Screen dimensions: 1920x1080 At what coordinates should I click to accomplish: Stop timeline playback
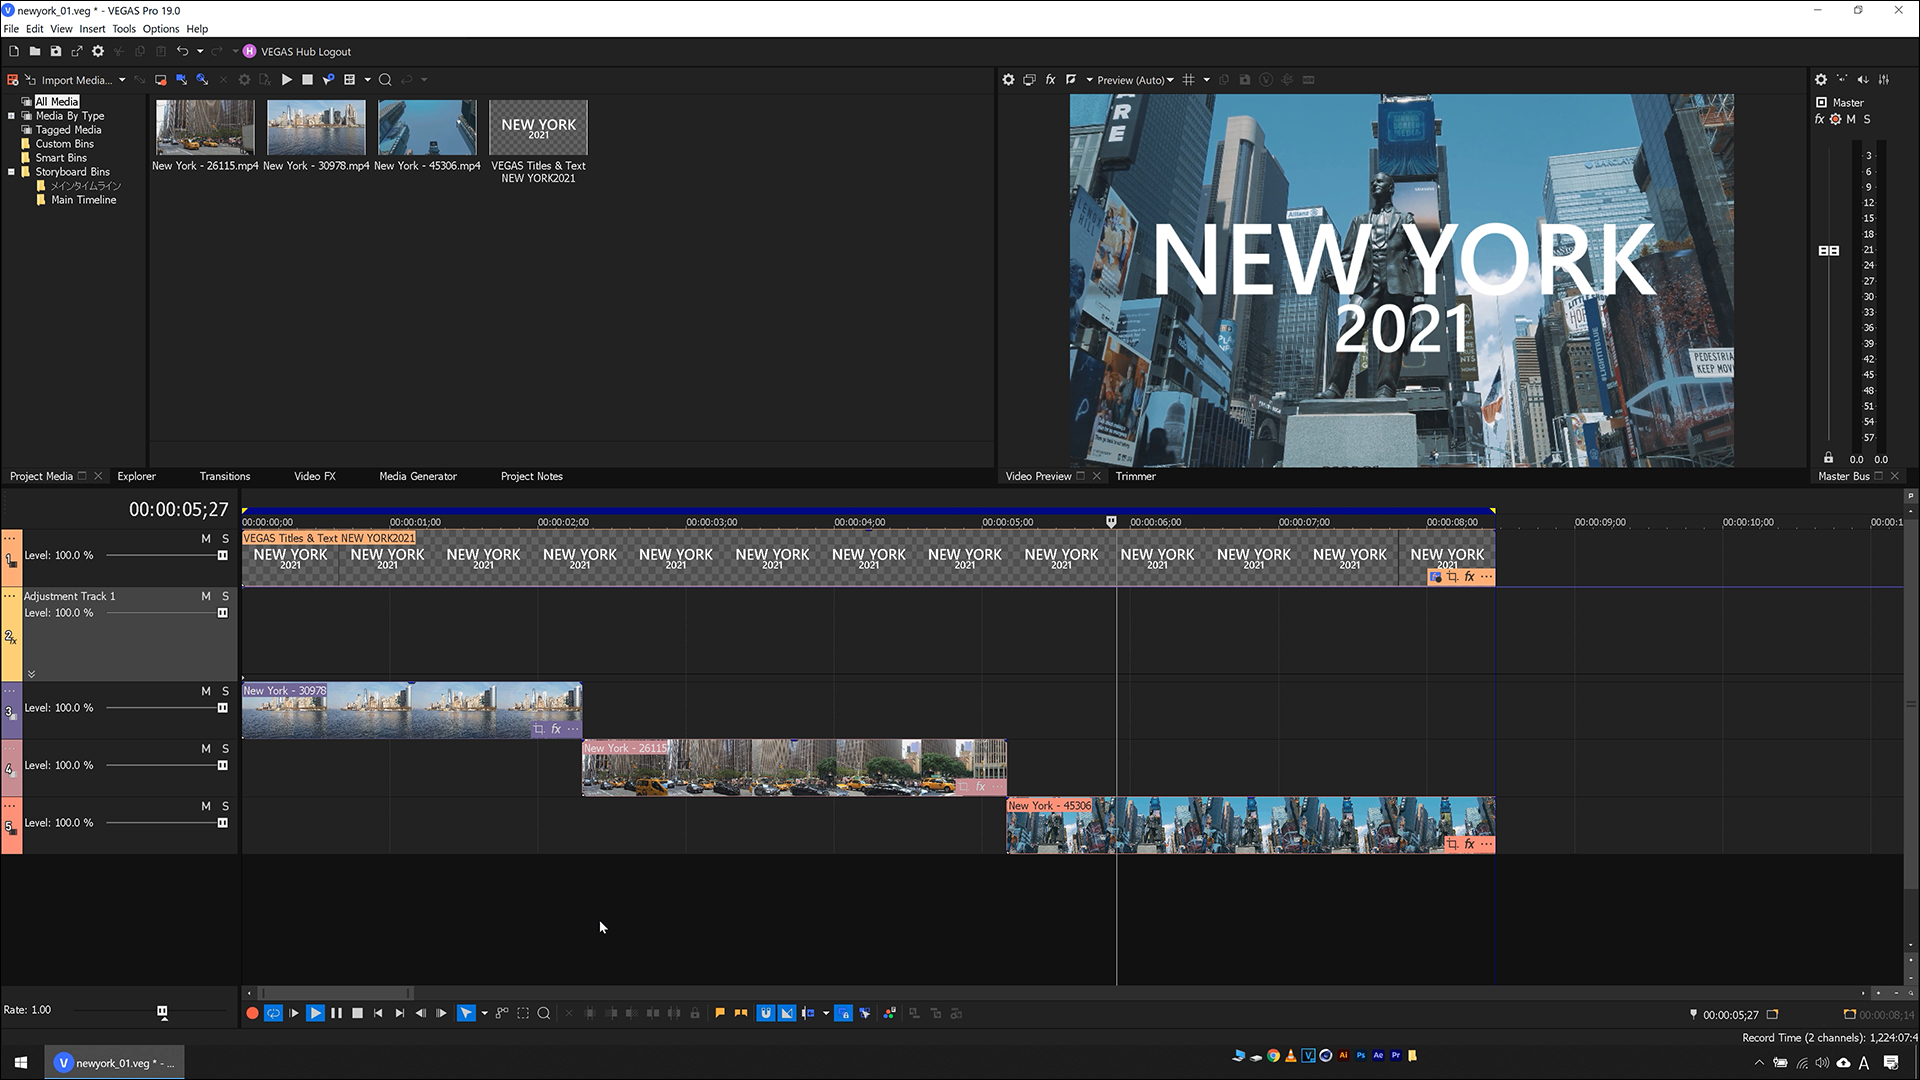coord(357,1013)
